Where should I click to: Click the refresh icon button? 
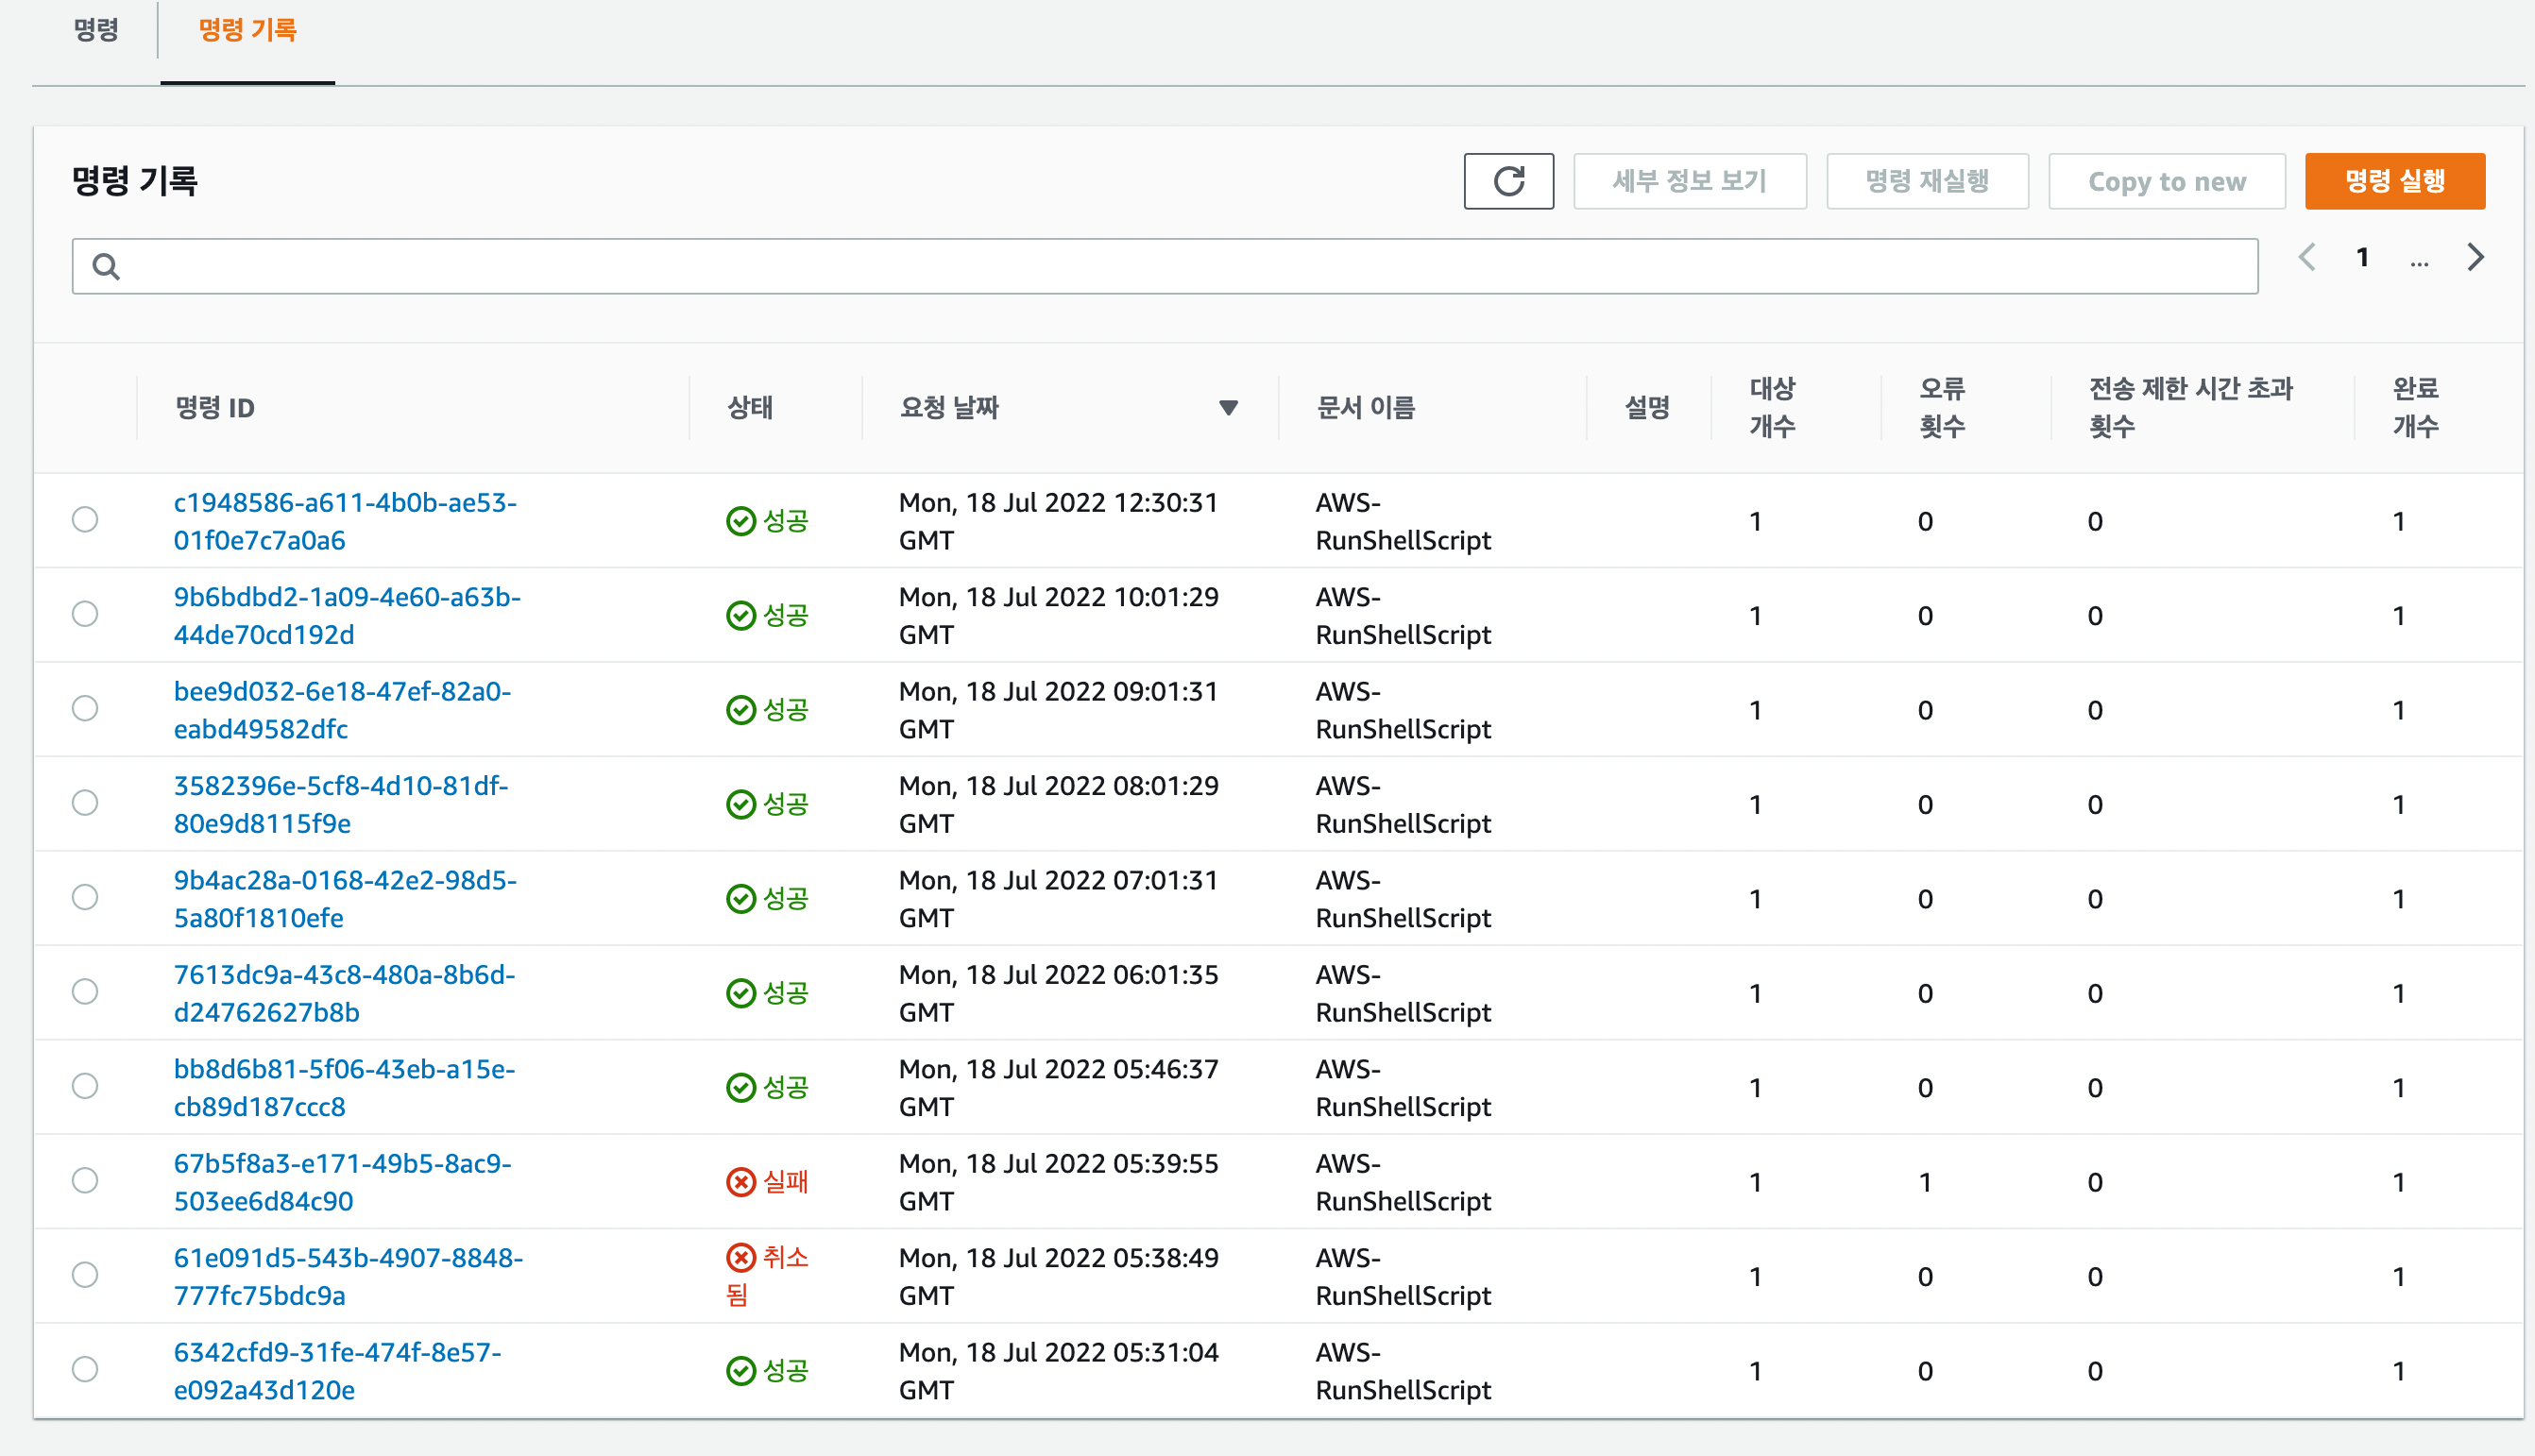tap(1508, 181)
